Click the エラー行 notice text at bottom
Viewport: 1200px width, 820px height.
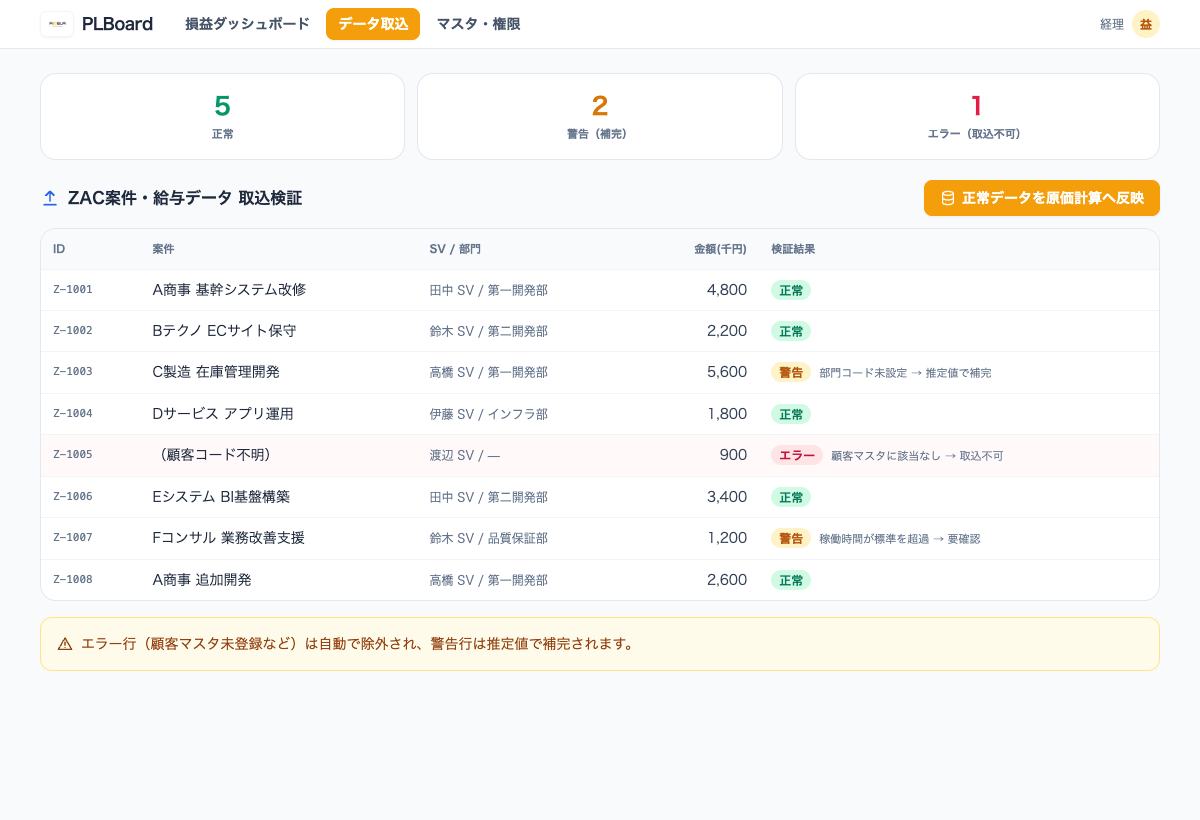click(x=360, y=644)
